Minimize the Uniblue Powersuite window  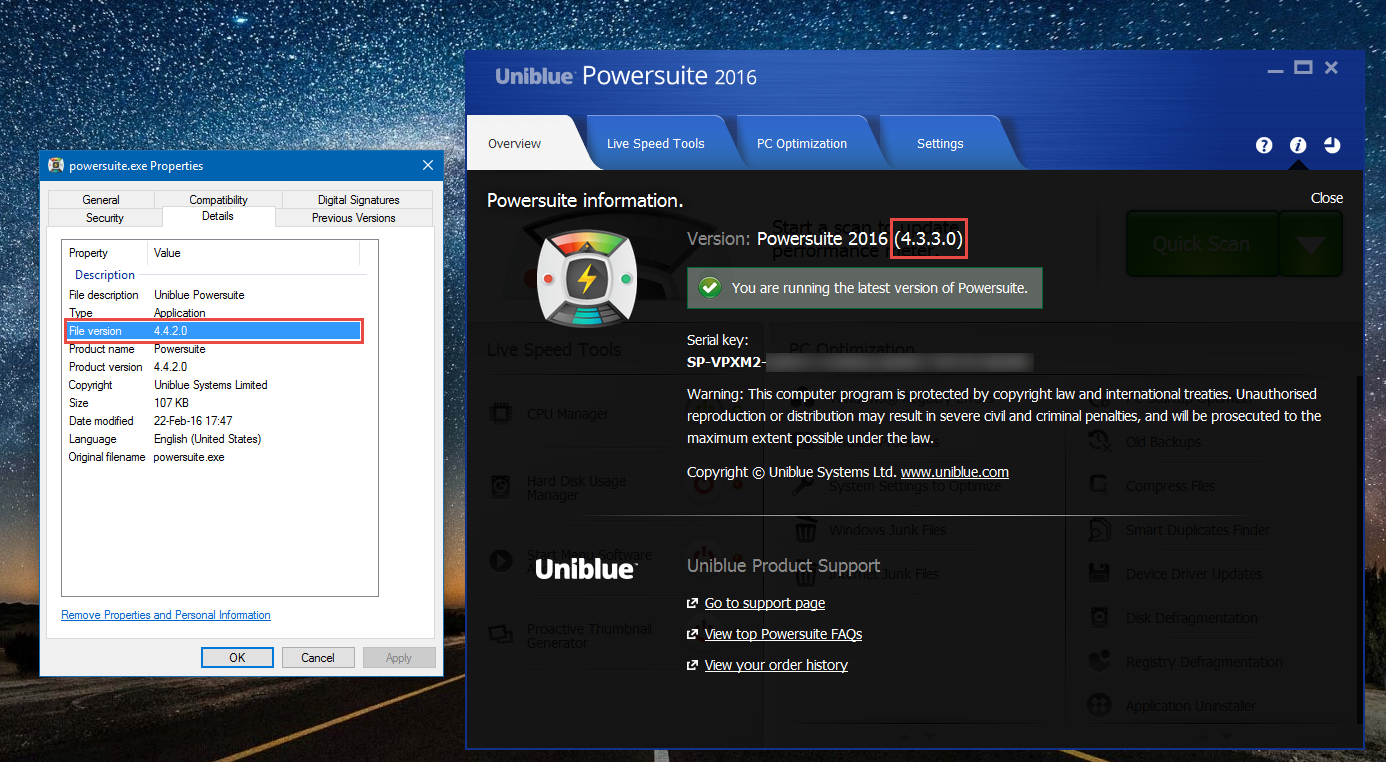pos(1275,69)
